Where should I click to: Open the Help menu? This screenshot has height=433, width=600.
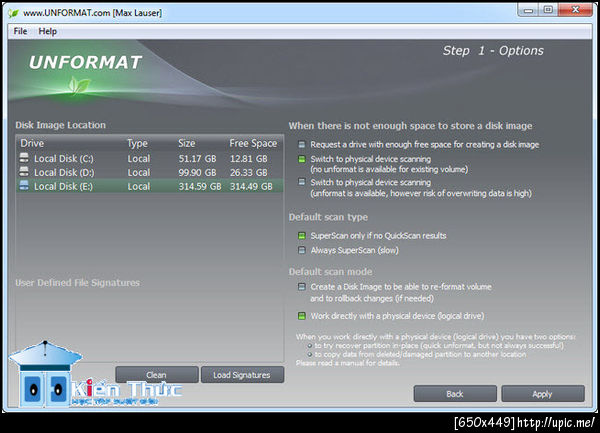[47, 31]
